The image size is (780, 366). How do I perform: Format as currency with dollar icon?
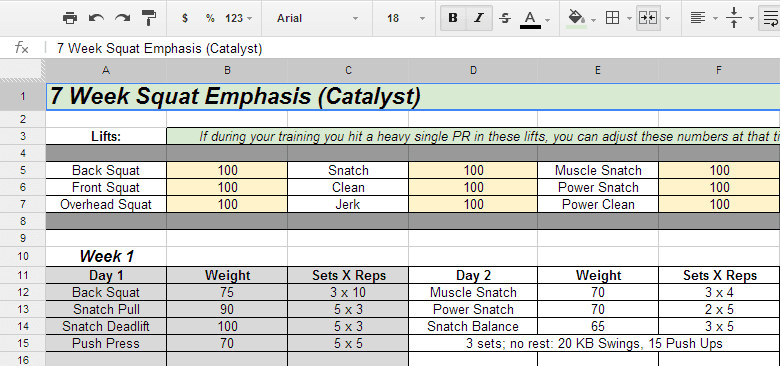(x=185, y=18)
